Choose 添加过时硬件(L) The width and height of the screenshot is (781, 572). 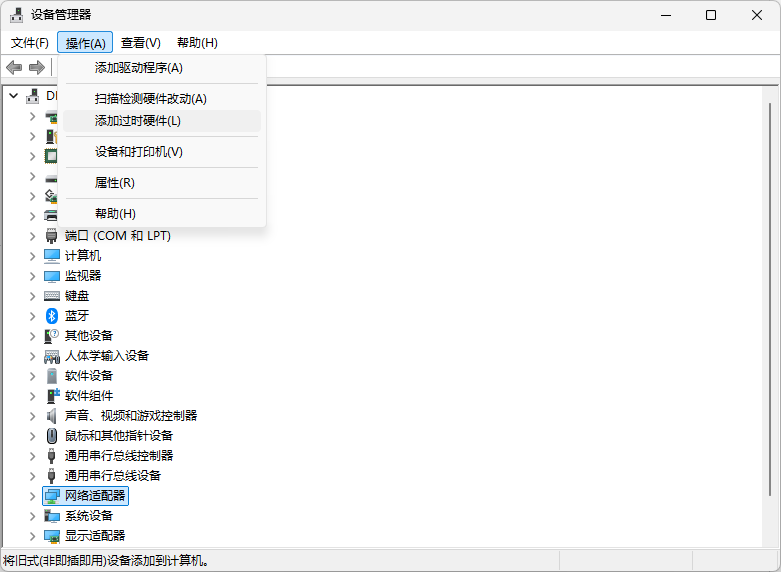coord(162,121)
